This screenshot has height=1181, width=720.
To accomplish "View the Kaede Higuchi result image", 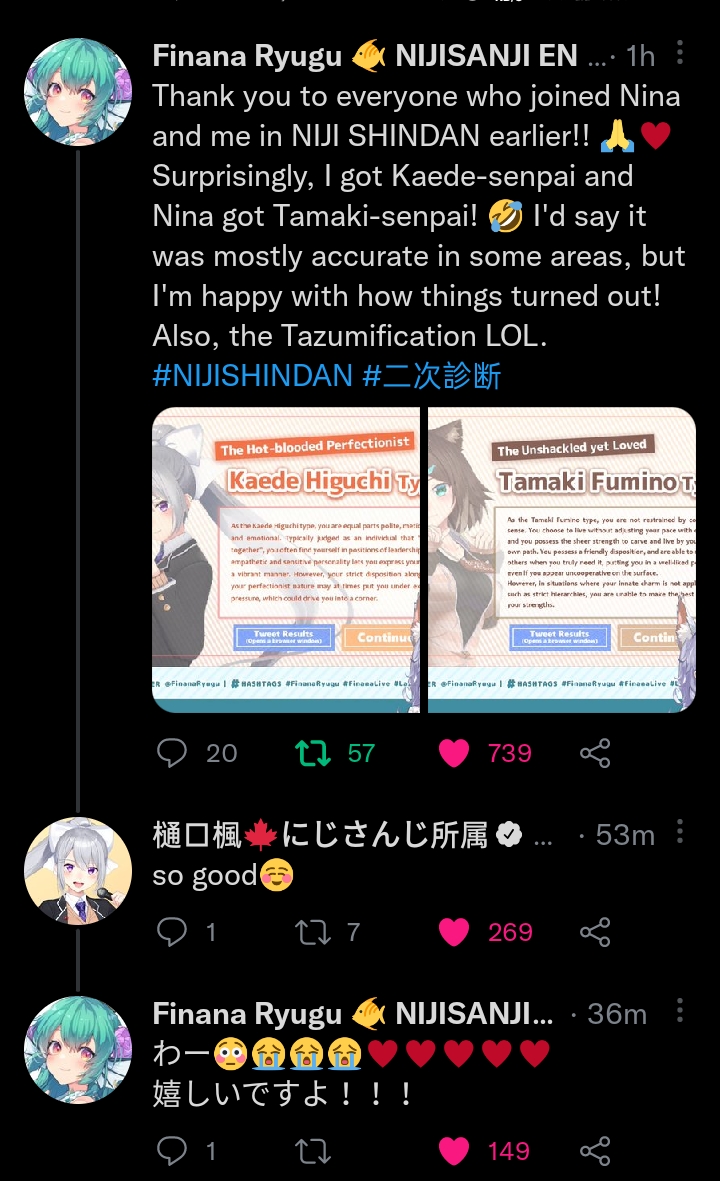I will [x=286, y=560].
